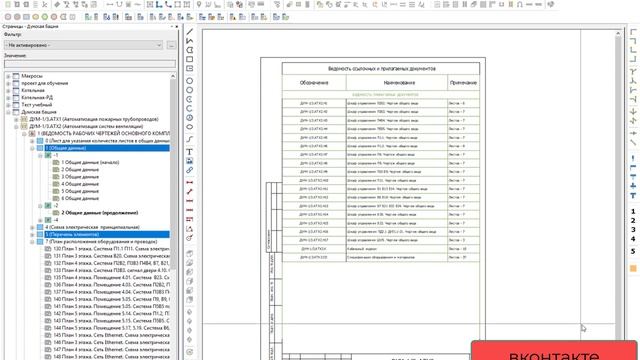Expand the ДУМ-1/3.АТХ1 node
The width and height of the screenshot is (640, 360).
pos(16,119)
